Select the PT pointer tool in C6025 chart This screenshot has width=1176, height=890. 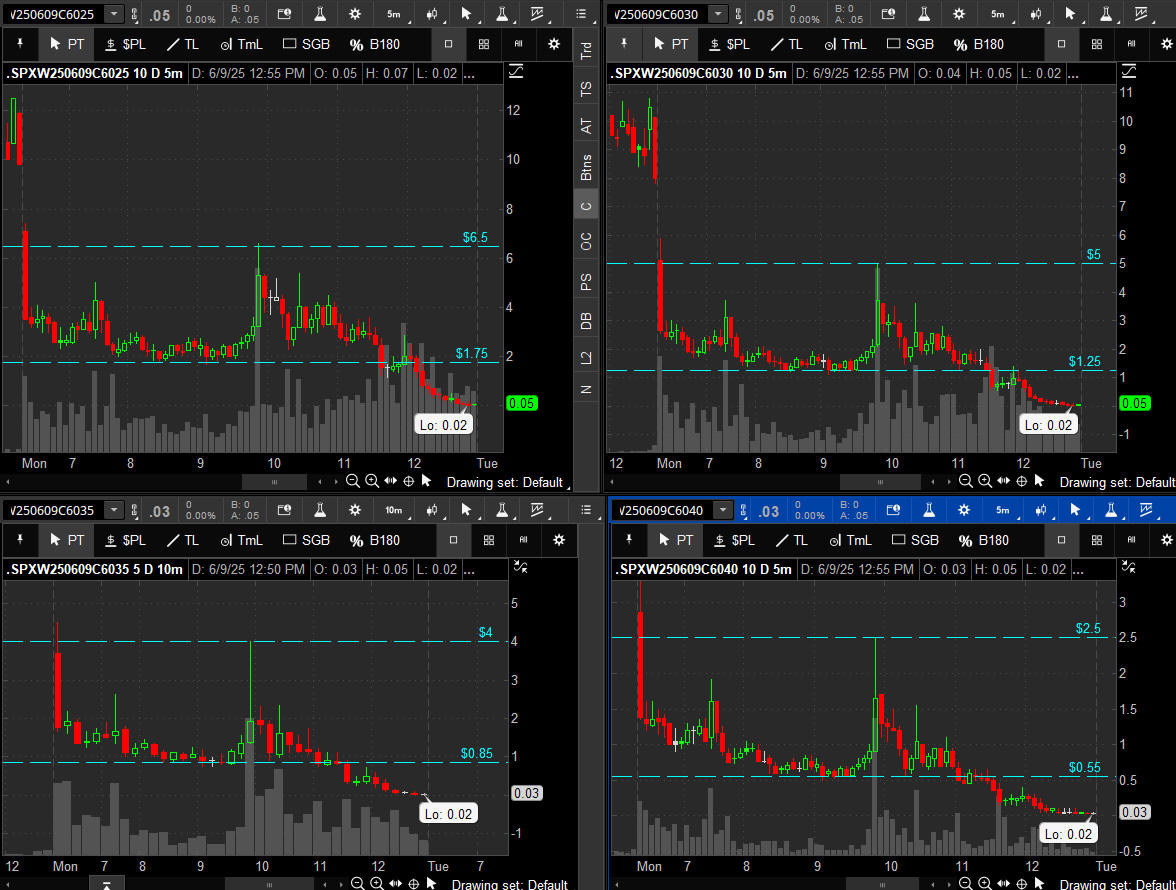pyautogui.click(x=67, y=44)
